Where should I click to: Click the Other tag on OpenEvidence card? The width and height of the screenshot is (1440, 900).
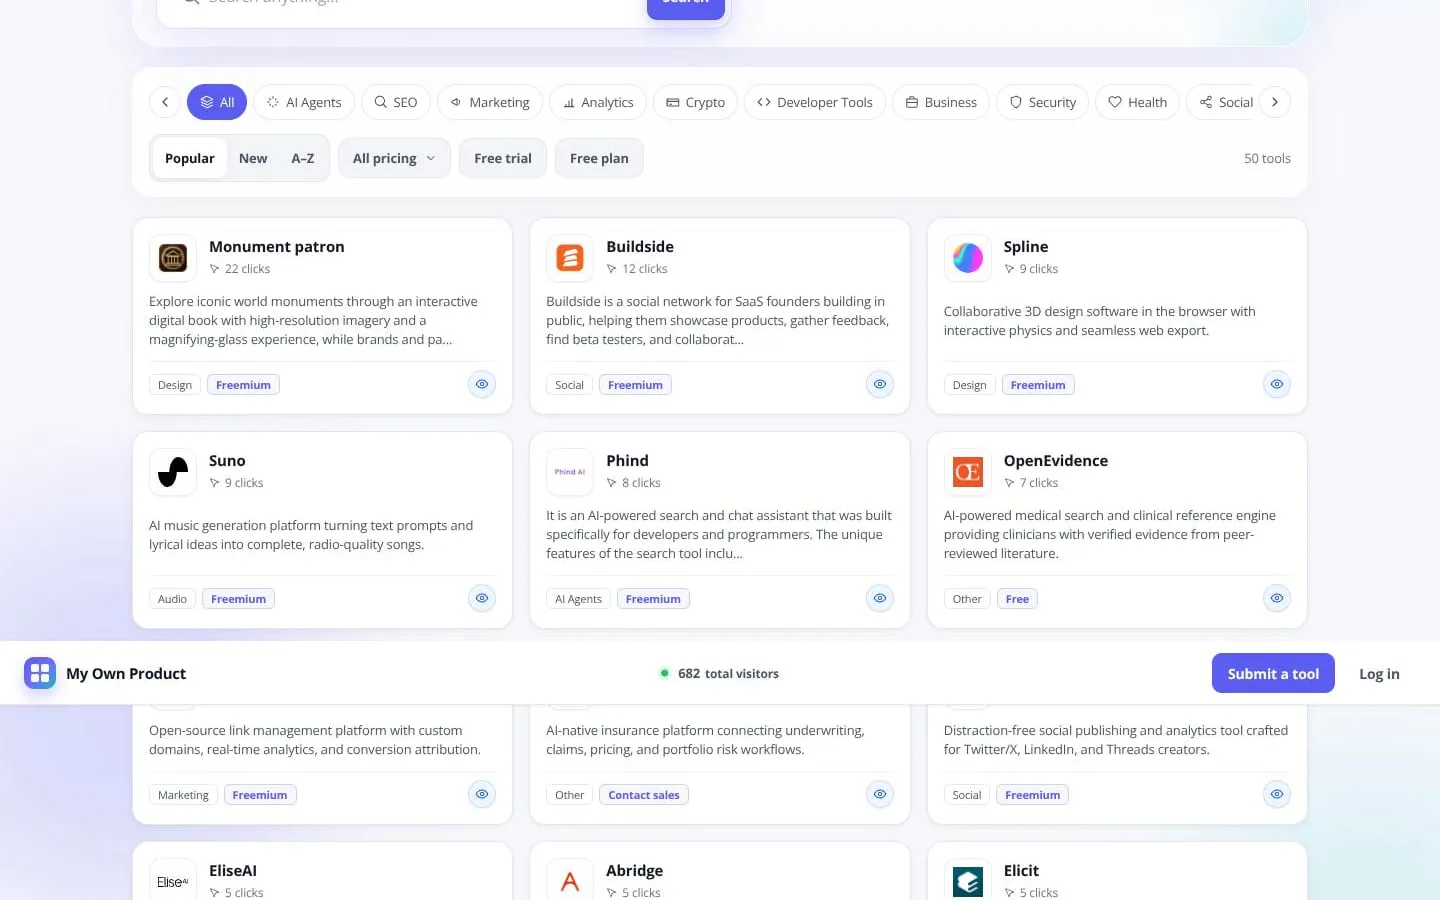tap(967, 599)
